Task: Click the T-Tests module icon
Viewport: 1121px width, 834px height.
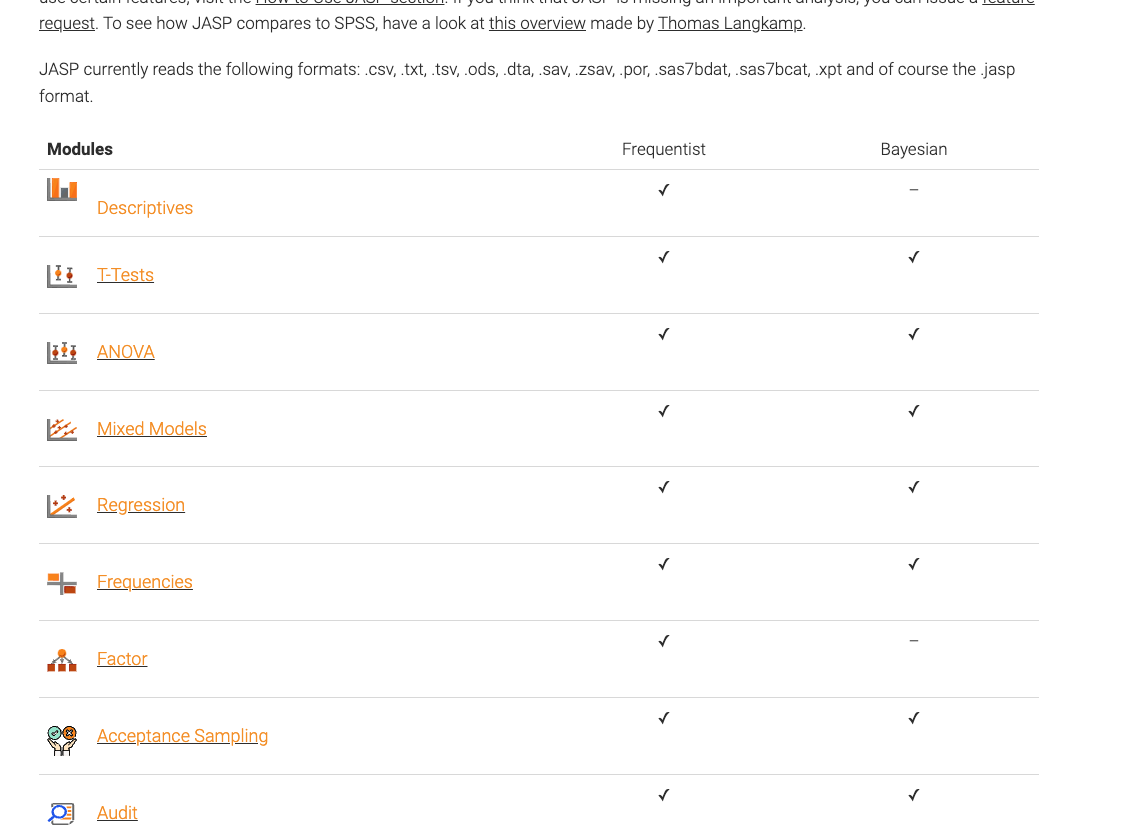Action: [x=62, y=275]
